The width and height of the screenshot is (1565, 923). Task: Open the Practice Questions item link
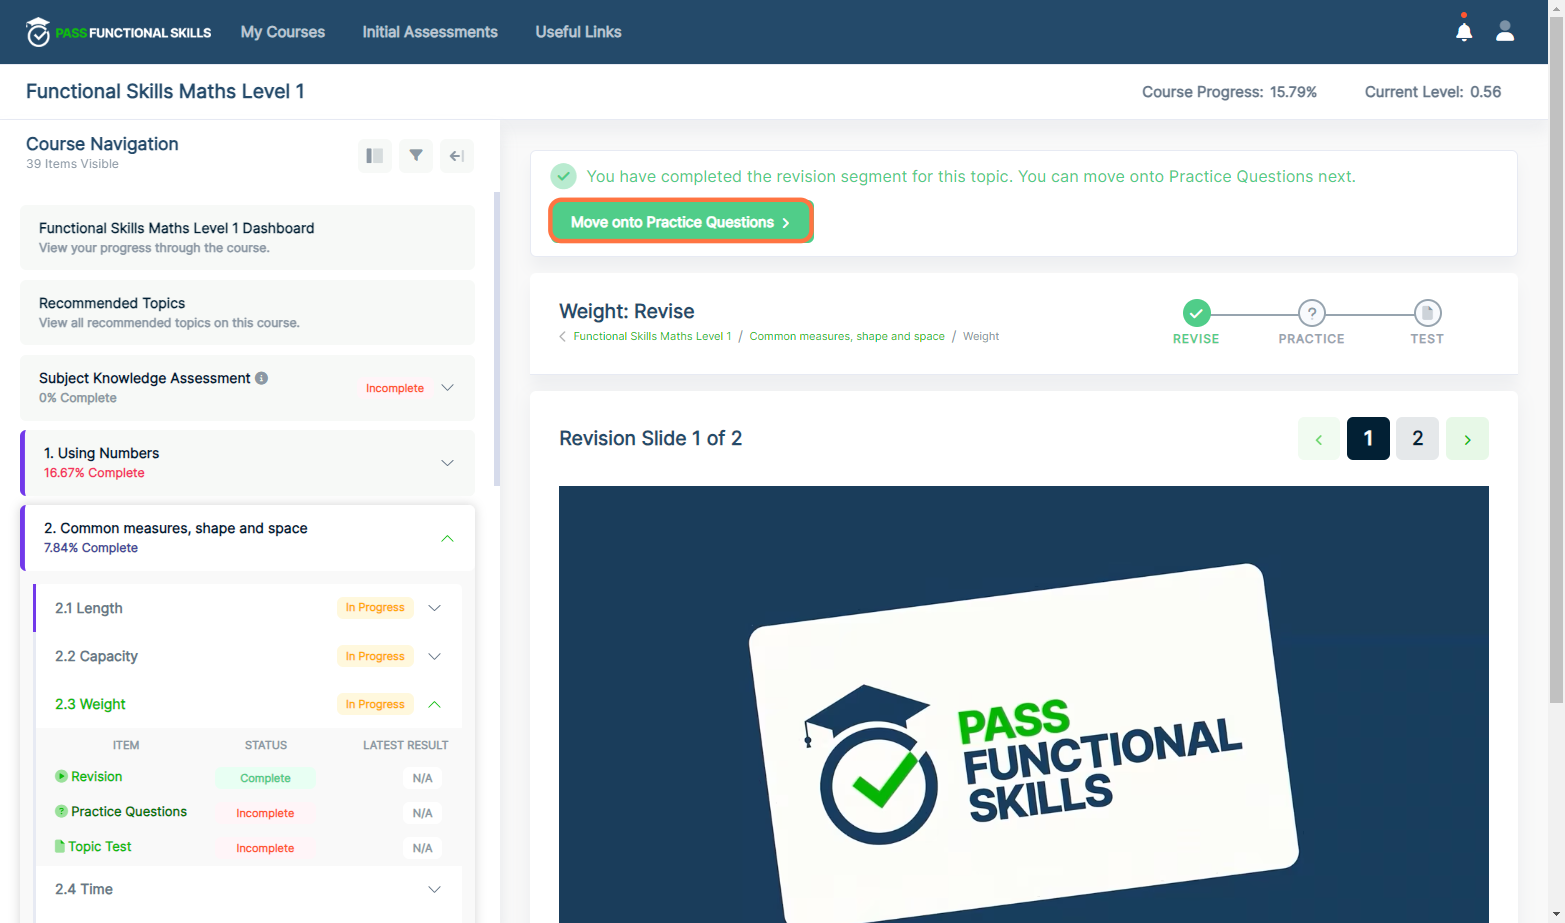point(129,811)
